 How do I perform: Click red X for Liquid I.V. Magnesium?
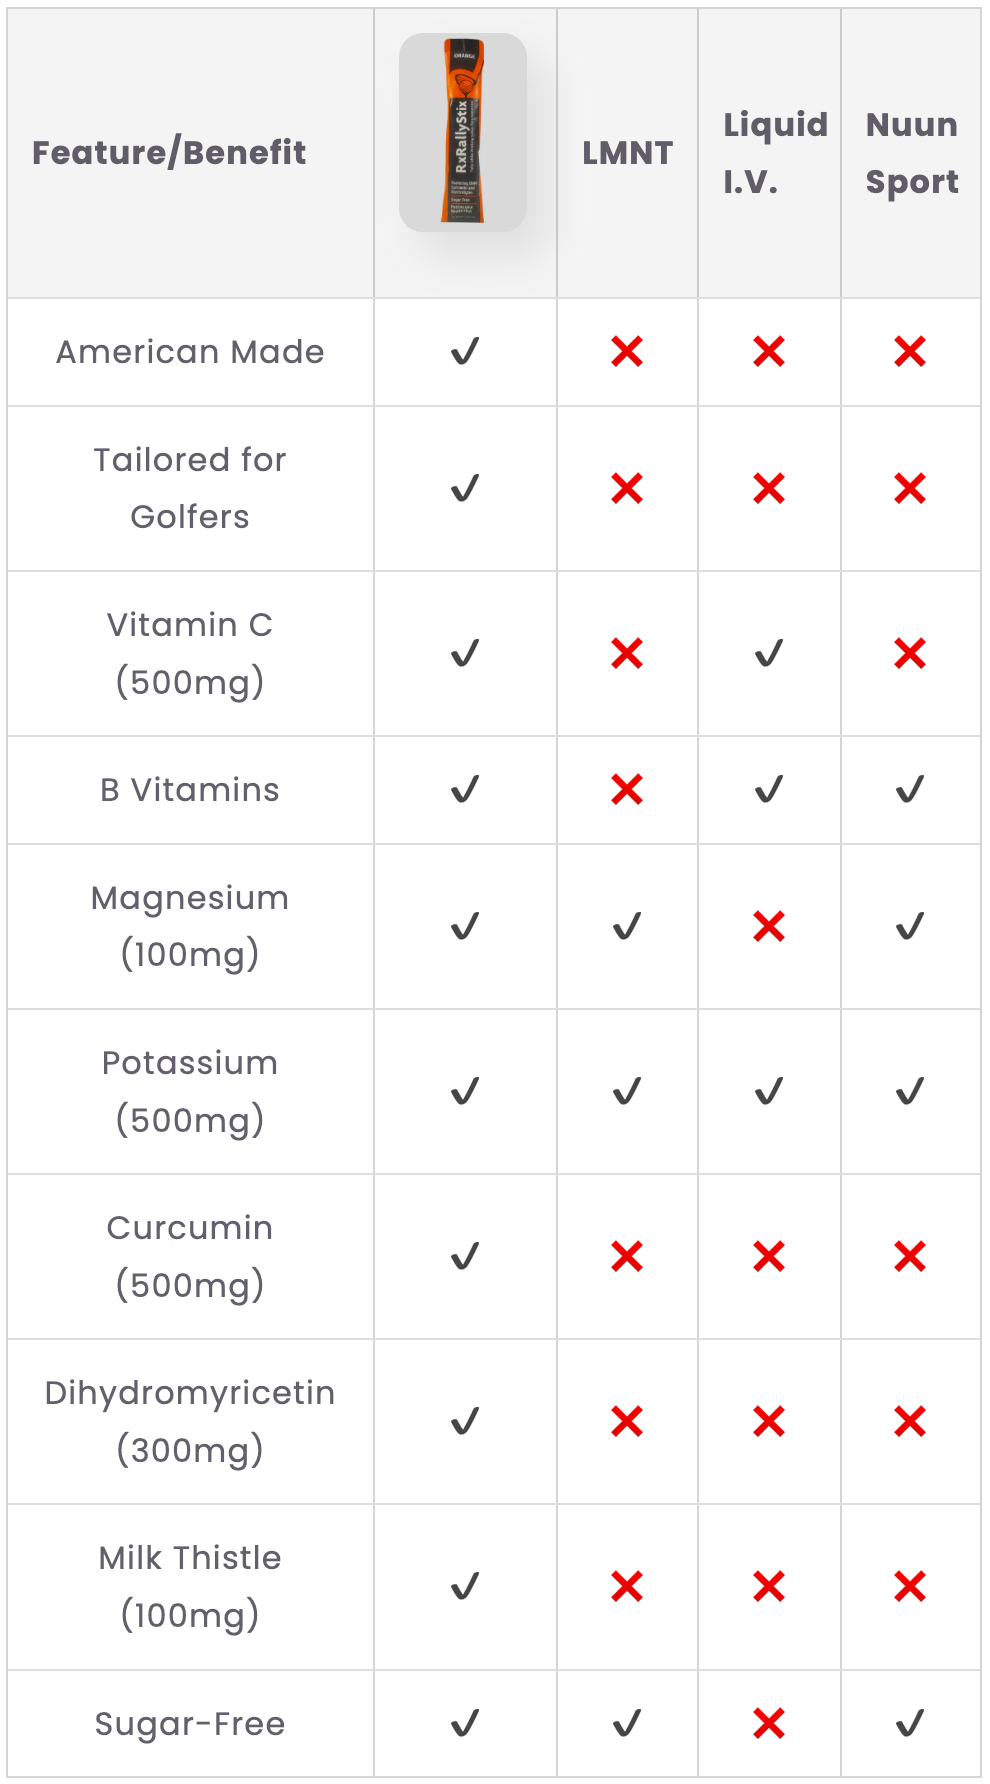[x=769, y=927]
